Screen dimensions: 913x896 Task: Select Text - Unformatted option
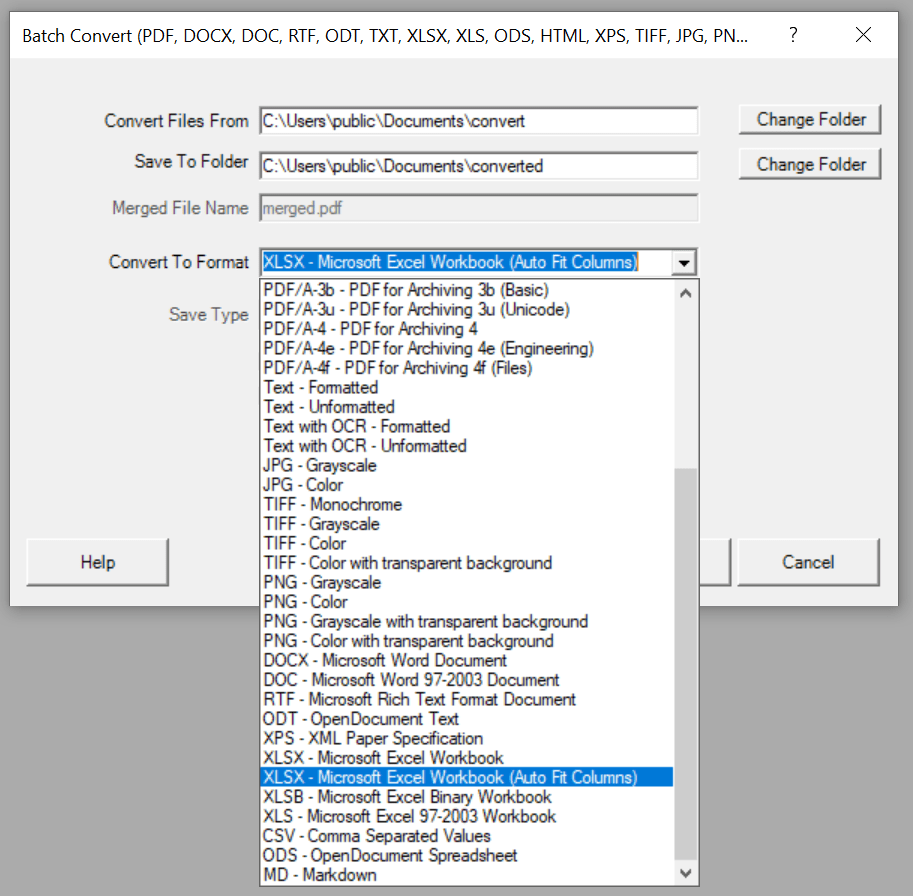click(466, 407)
